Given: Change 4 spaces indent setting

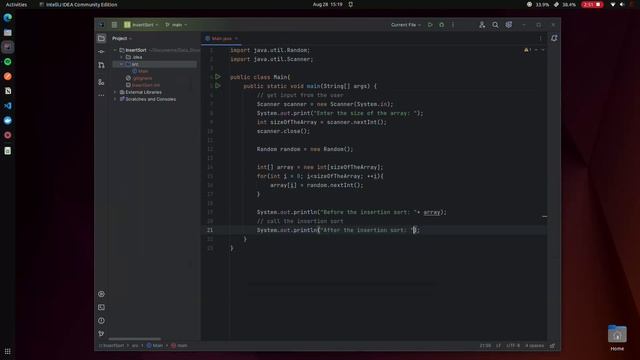Looking at the screenshot, I should [534, 345].
